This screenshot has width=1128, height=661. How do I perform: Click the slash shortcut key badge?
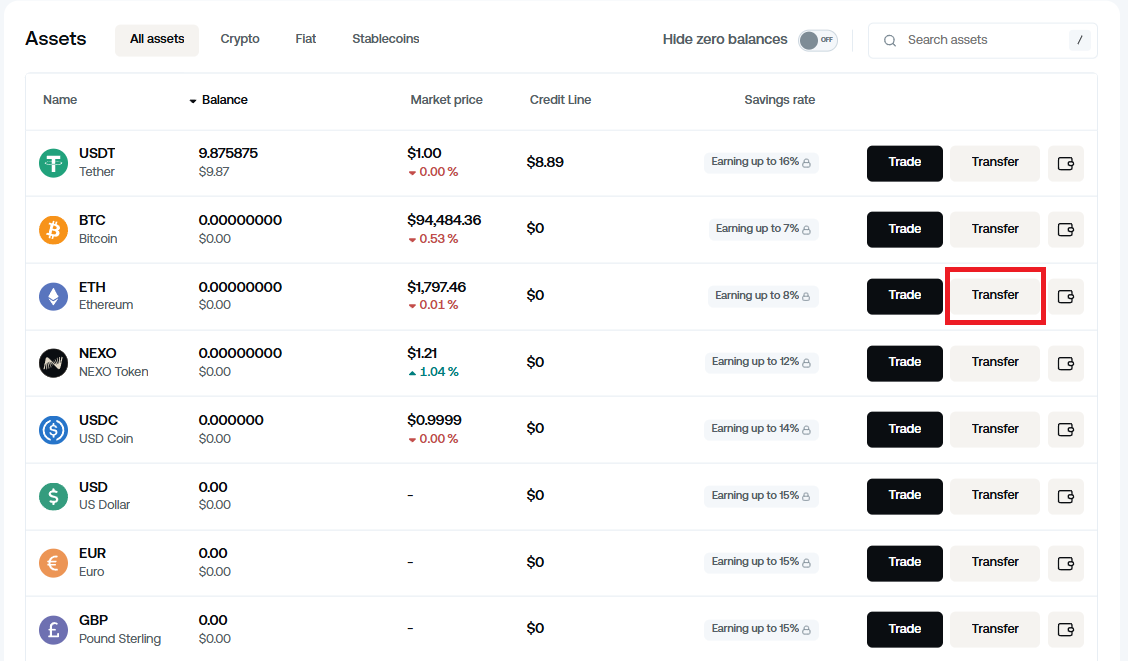tap(1079, 40)
